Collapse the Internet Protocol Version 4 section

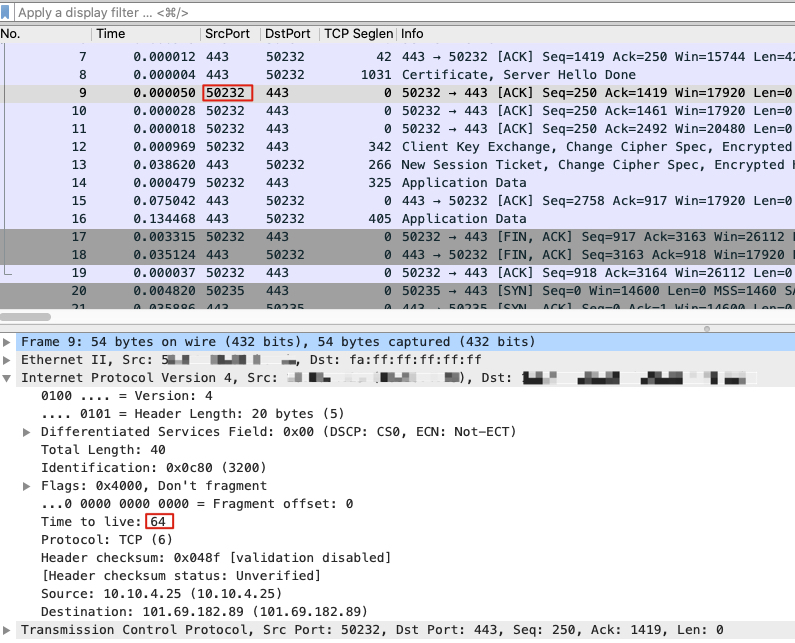tap(7, 378)
